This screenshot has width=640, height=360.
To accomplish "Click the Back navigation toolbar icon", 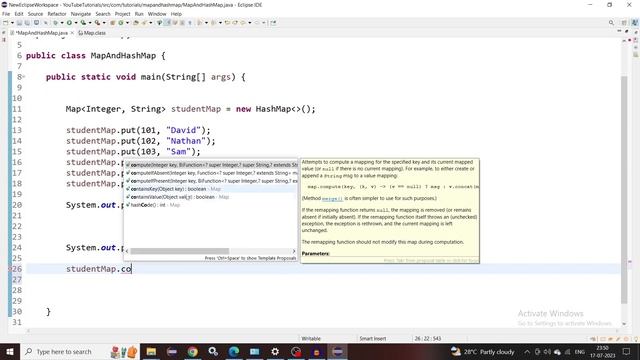I will (x=243, y=23).
